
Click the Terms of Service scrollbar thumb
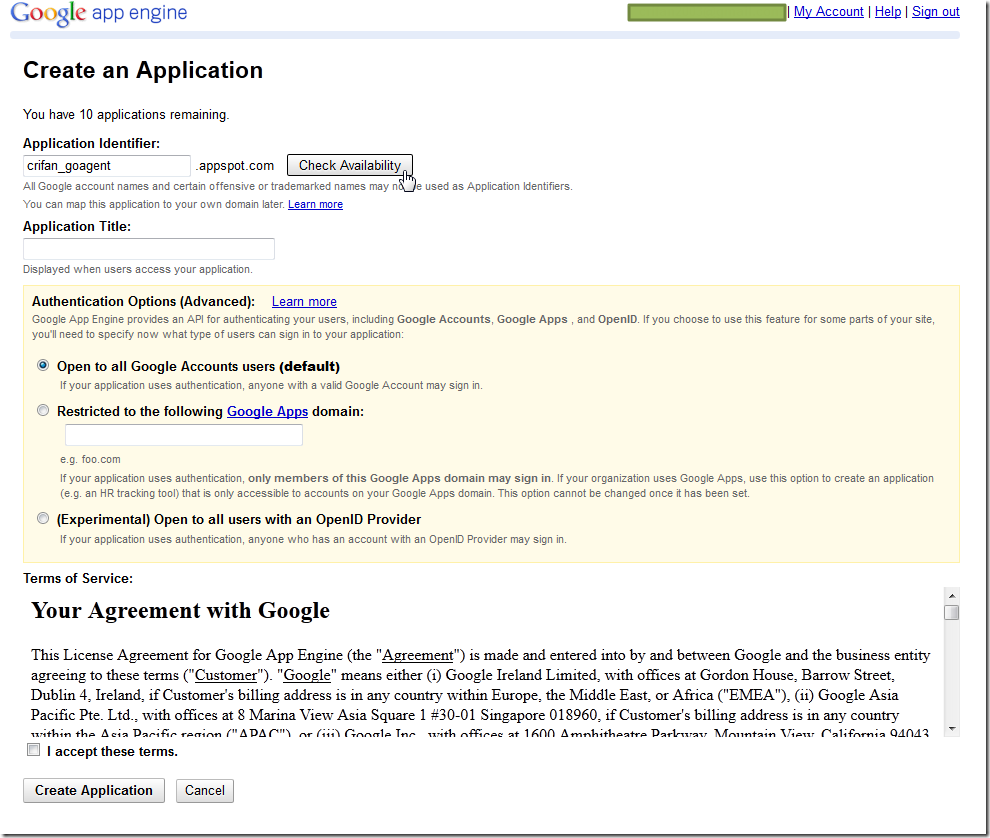click(x=952, y=612)
